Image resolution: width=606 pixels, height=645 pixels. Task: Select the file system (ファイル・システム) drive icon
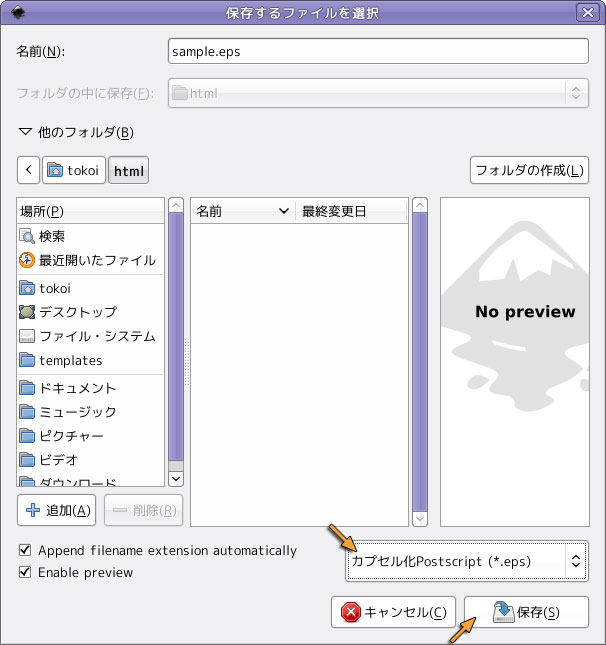pos(27,336)
